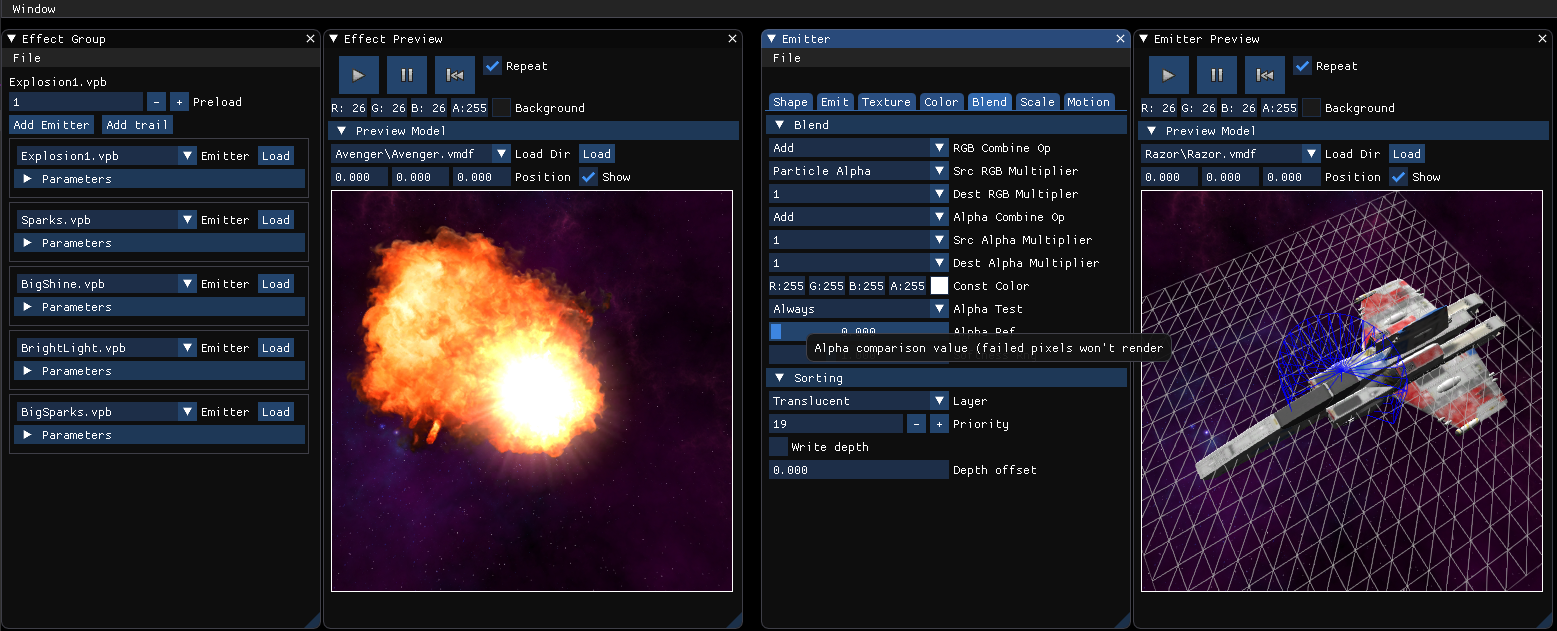The width and height of the screenshot is (1557, 631).
Task: Enable the Write depth checkbox
Action: 778,447
